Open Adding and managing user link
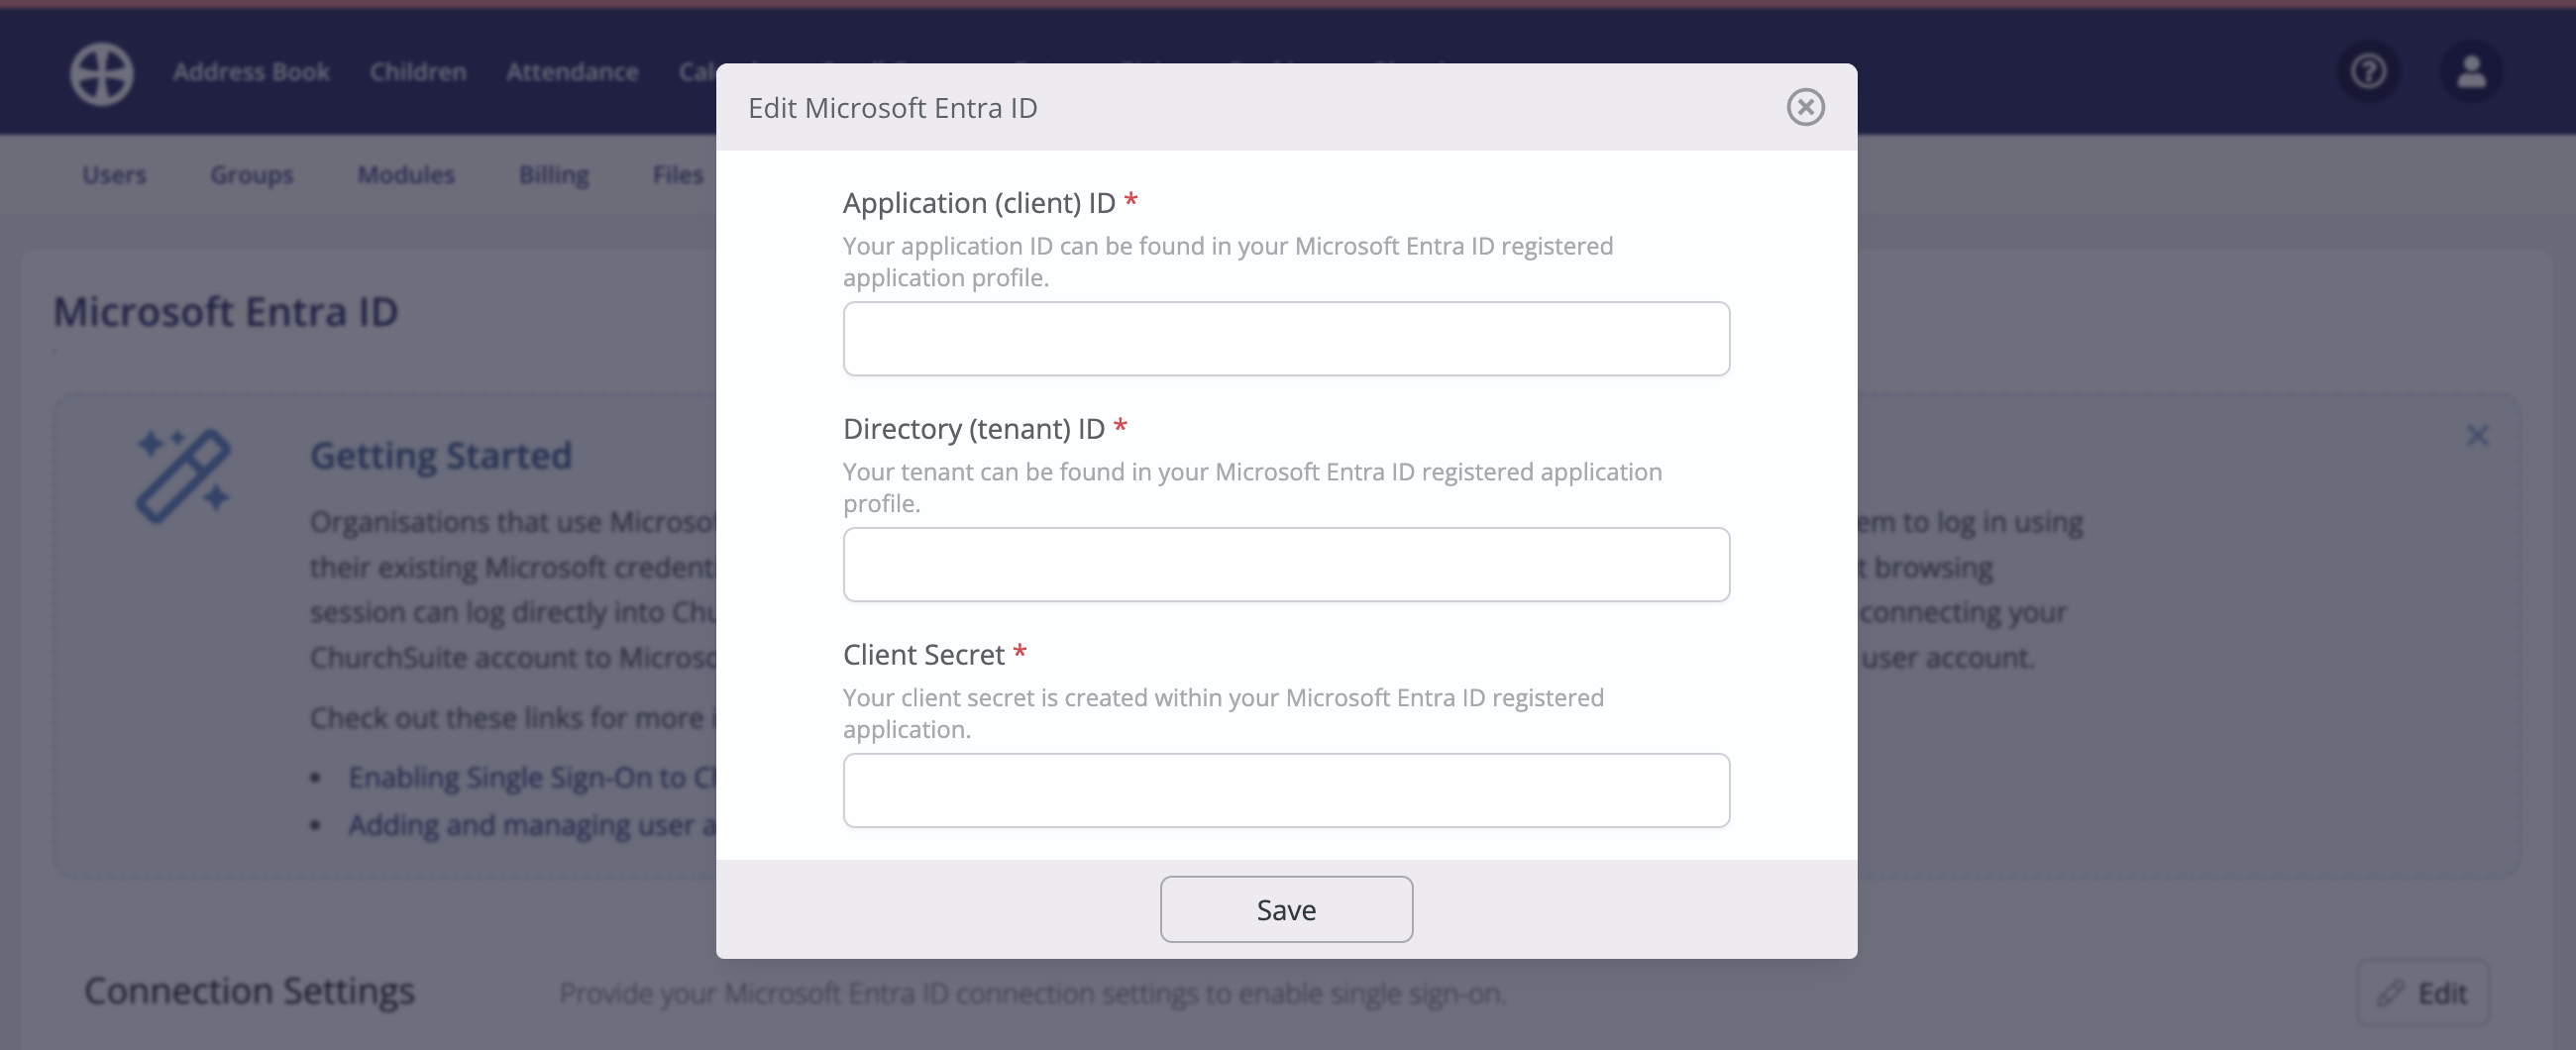 (x=532, y=825)
